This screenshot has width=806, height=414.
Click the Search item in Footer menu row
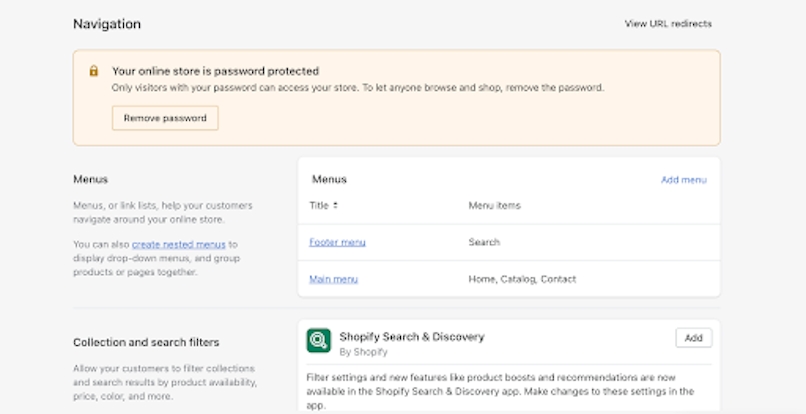[x=484, y=242]
